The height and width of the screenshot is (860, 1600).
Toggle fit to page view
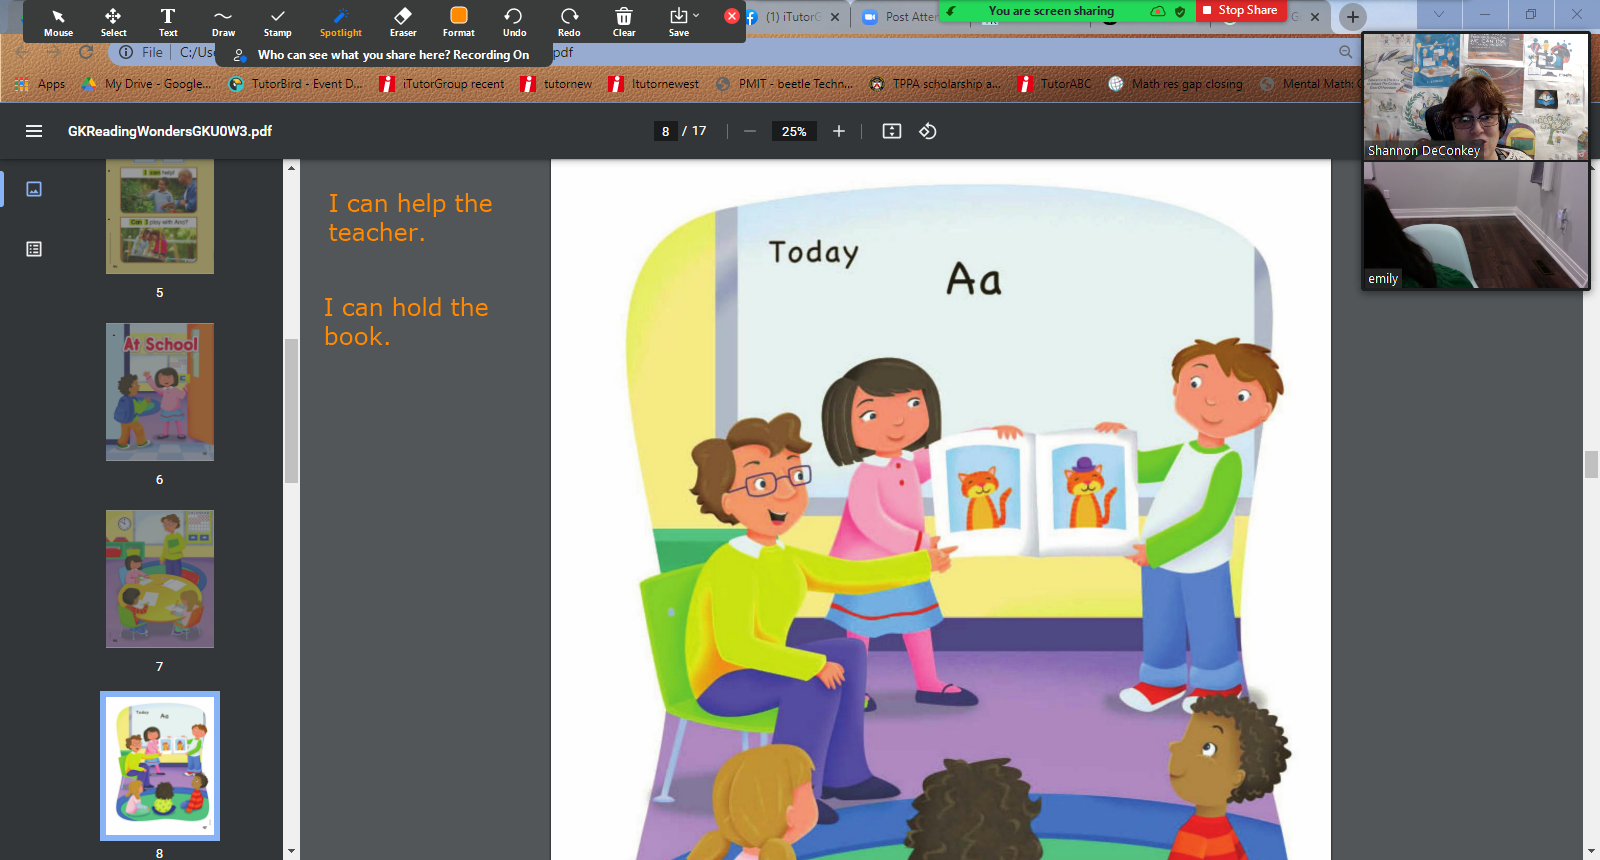[x=892, y=131]
